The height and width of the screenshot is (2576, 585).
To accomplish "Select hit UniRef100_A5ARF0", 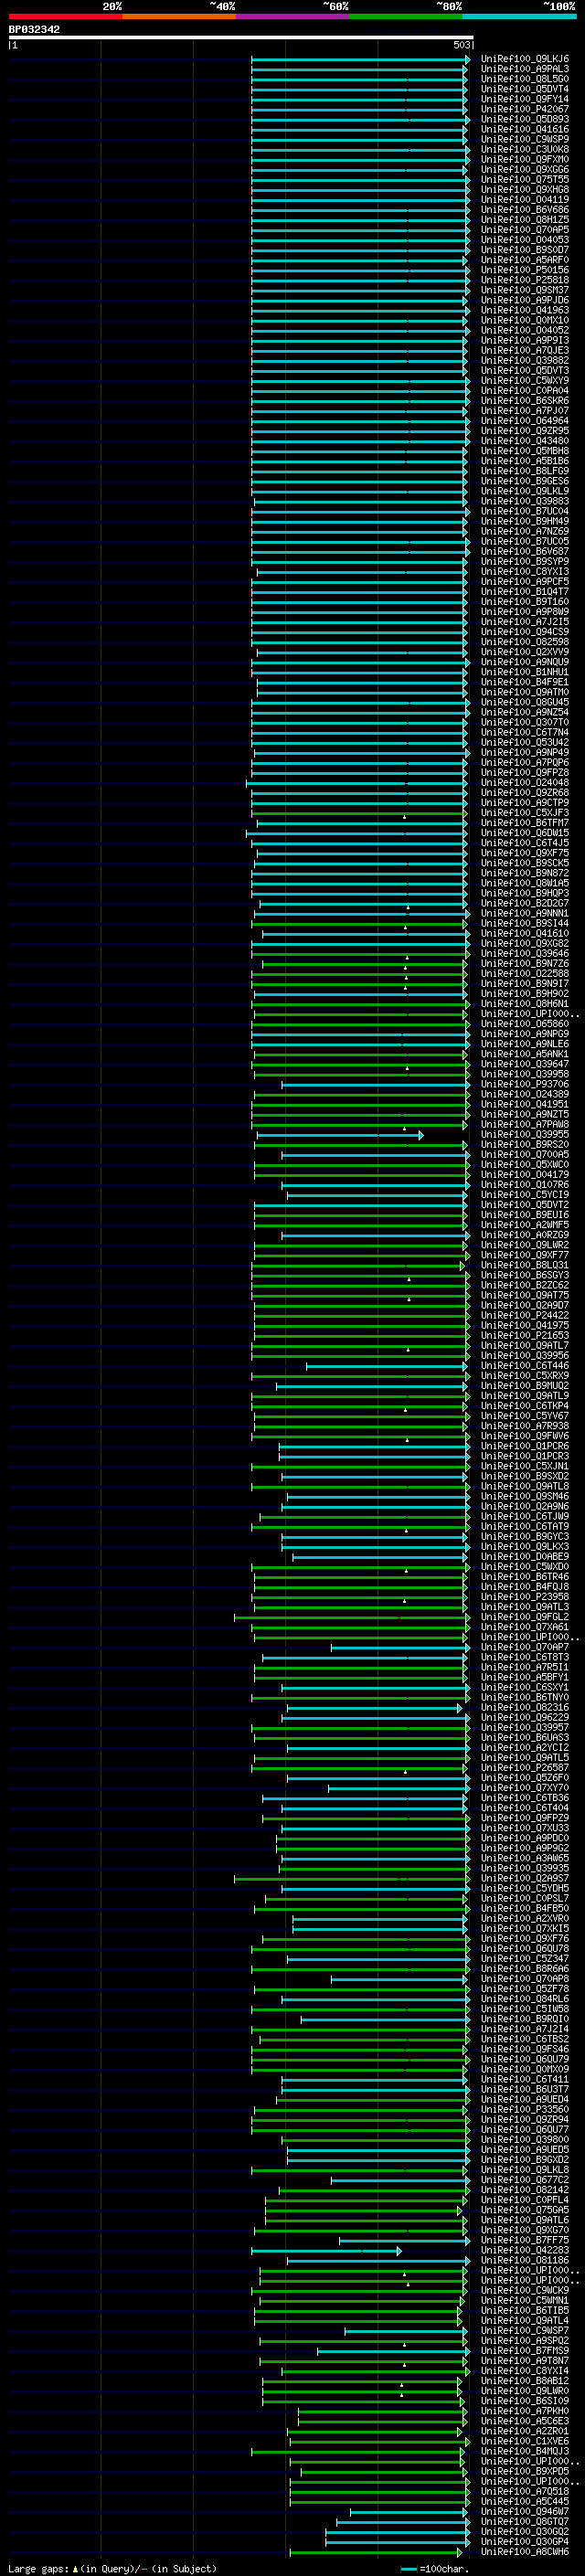I will tap(525, 260).
